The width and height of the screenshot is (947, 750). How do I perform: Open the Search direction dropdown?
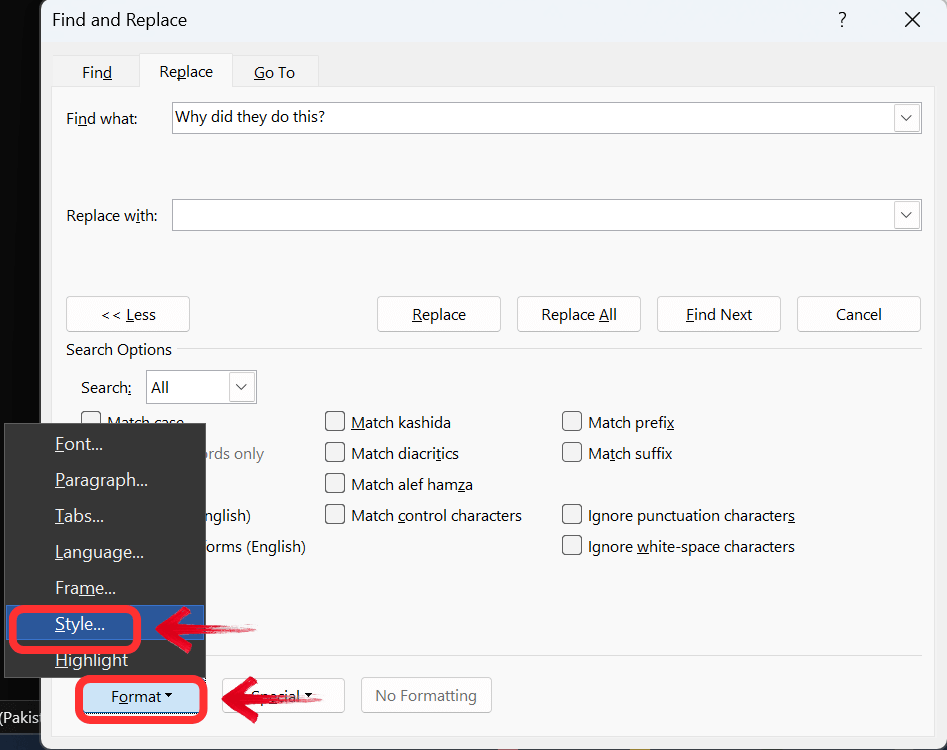[x=240, y=387]
